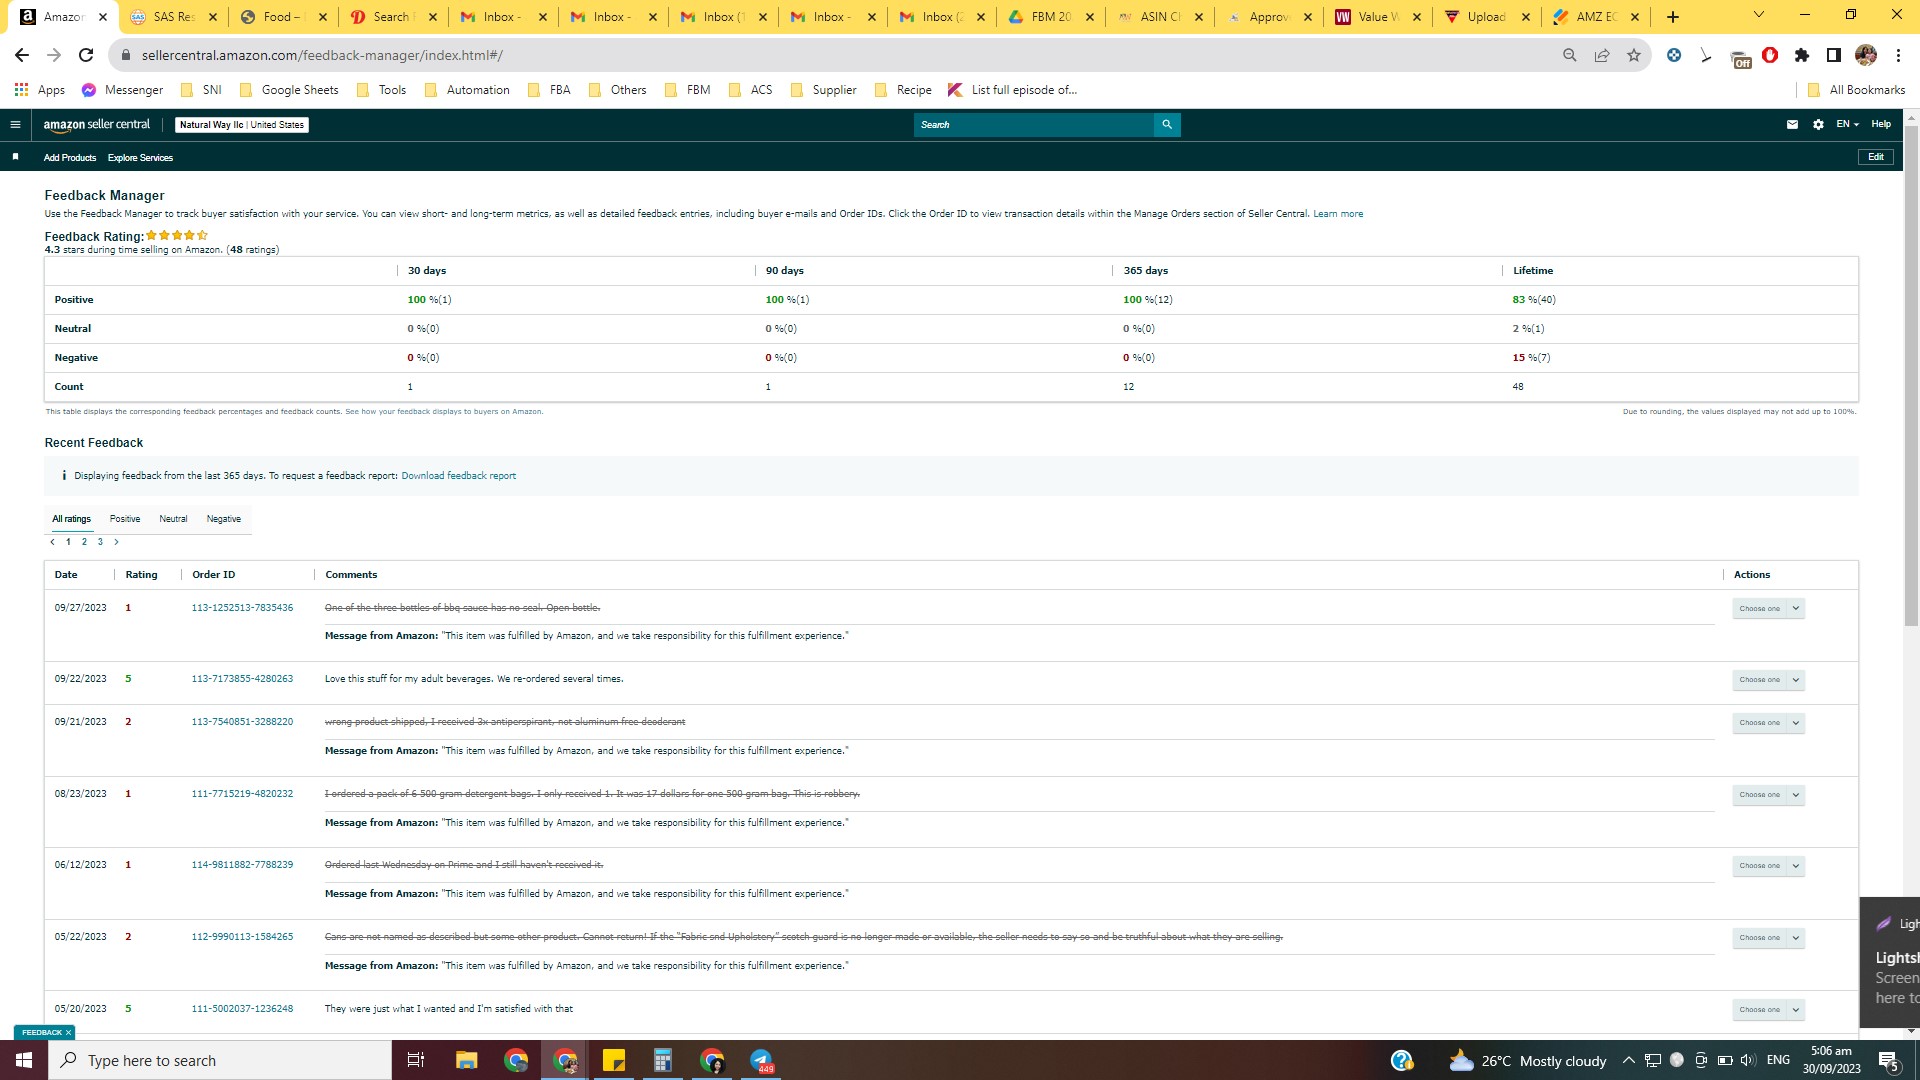Switch to the Value W browser tab
Image resolution: width=1920 pixels, height=1080 pixels.
point(1377,17)
